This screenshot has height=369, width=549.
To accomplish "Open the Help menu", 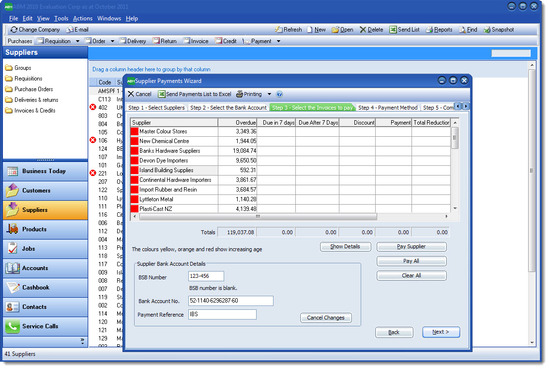I will [x=132, y=19].
